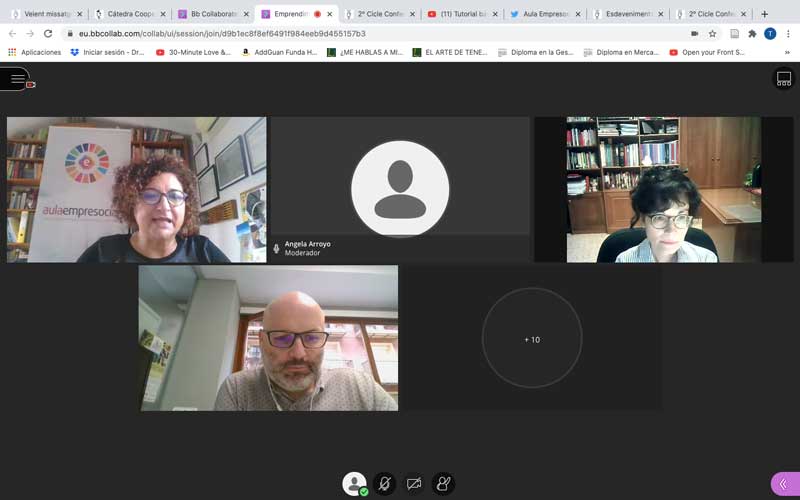
Task: Switch to last 2º Cicle Confe tab
Action: click(x=711, y=14)
